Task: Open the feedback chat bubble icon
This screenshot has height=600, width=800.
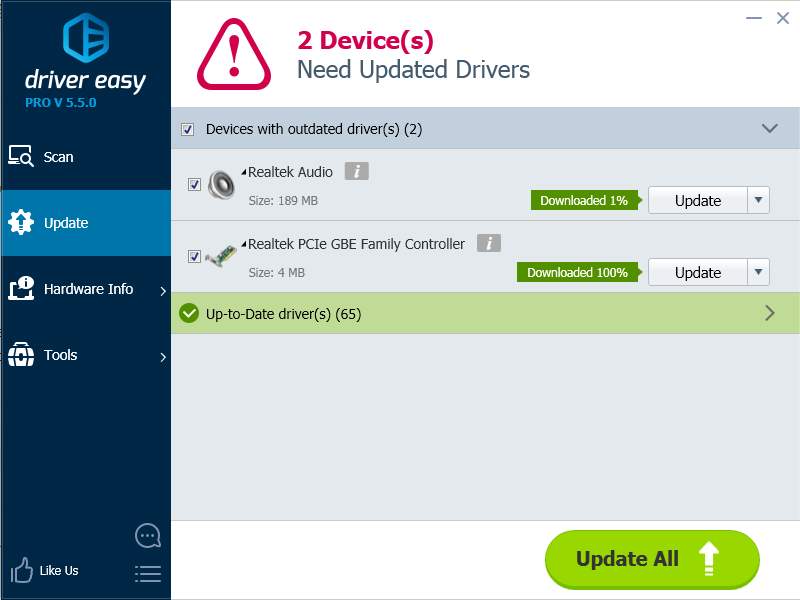Action: click(148, 536)
